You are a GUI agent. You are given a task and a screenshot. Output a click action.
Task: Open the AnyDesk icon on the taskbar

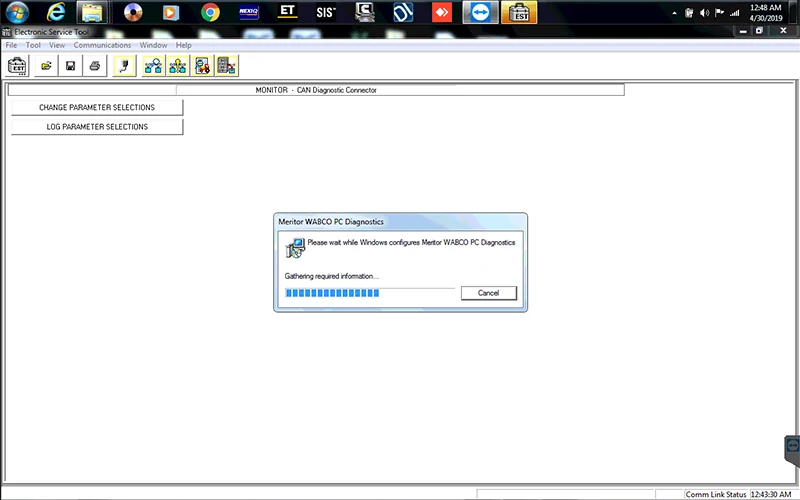pyautogui.click(x=442, y=12)
